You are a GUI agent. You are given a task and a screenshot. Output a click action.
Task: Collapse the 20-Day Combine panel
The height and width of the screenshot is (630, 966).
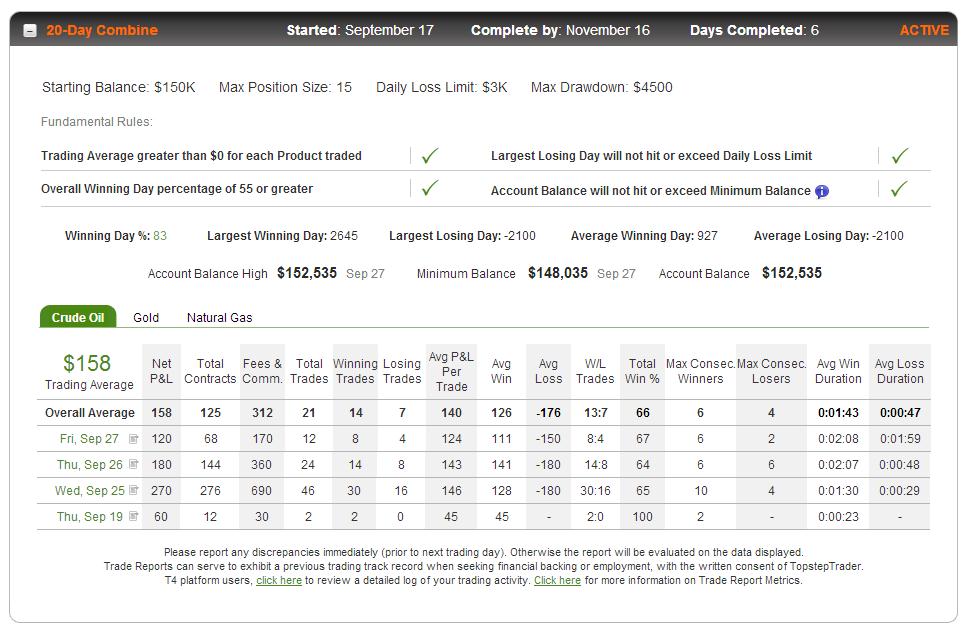click(30, 30)
